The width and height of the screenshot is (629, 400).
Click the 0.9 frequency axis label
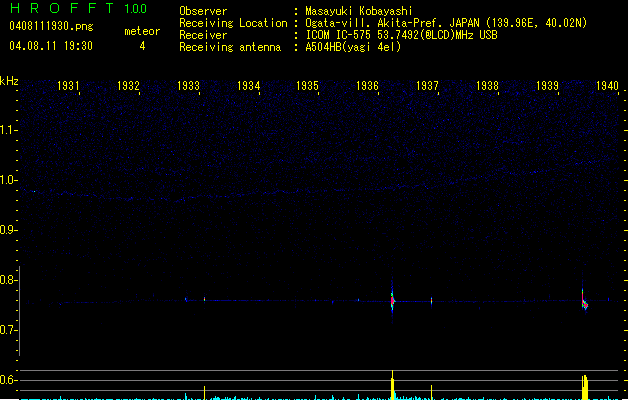[8, 230]
